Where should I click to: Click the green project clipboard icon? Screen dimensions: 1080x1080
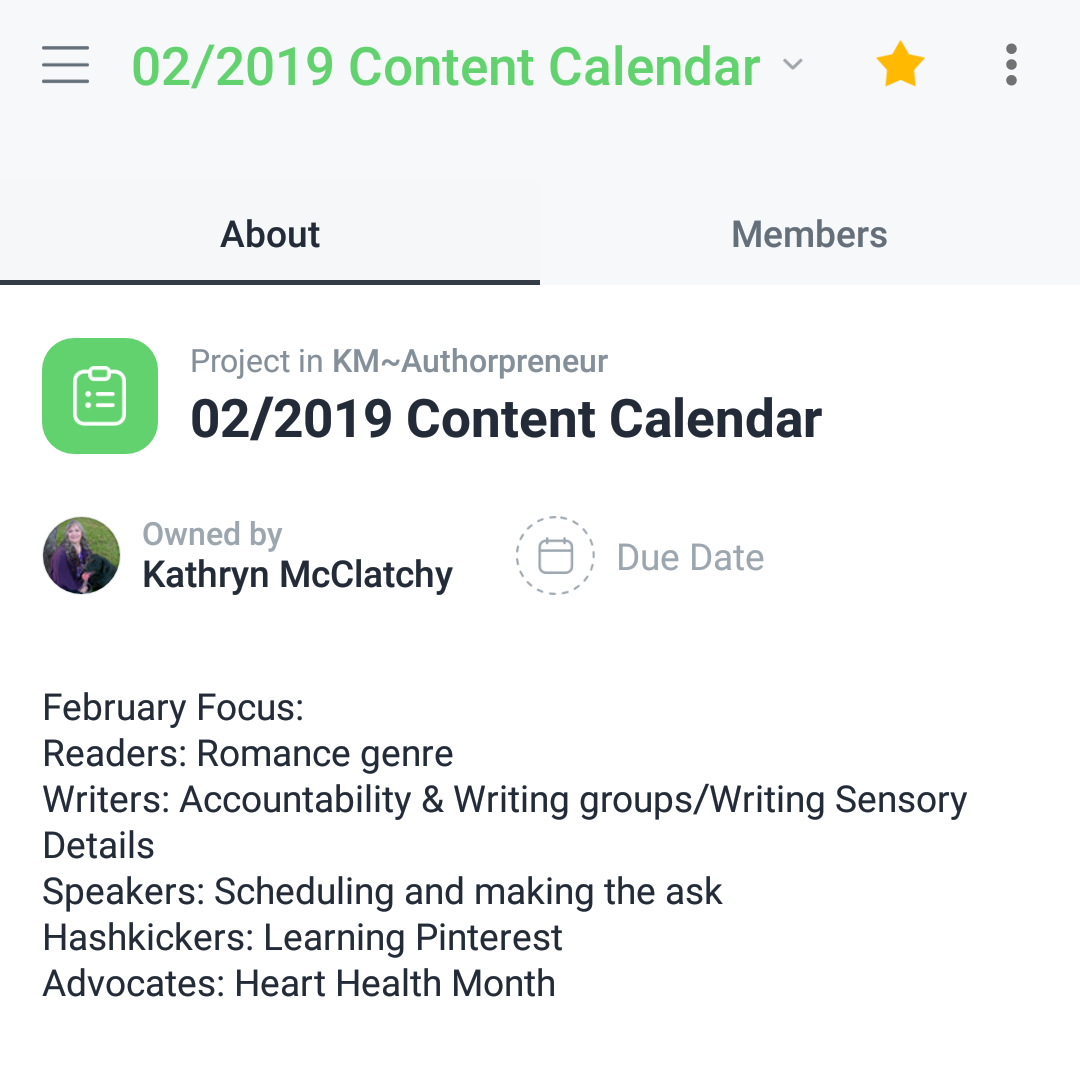(100, 396)
